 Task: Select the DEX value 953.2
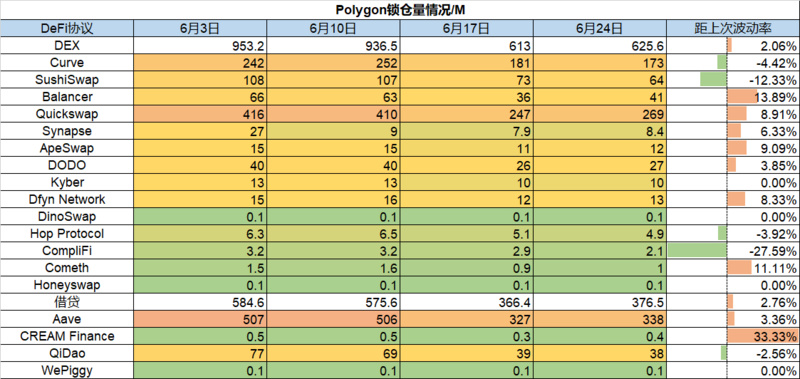200,45
